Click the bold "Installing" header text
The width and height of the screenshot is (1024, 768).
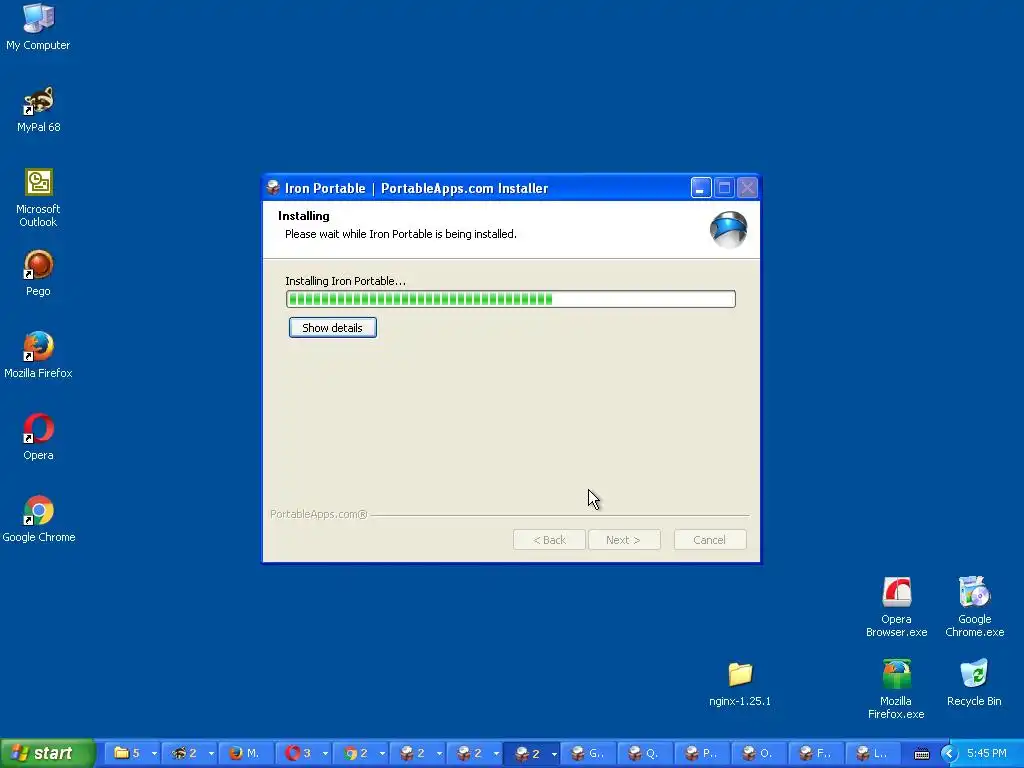pyautogui.click(x=304, y=216)
